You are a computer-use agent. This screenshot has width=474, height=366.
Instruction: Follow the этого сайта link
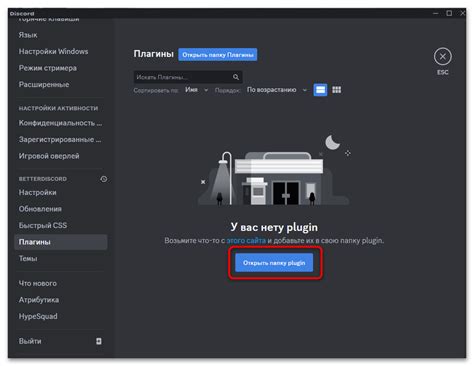point(246,240)
